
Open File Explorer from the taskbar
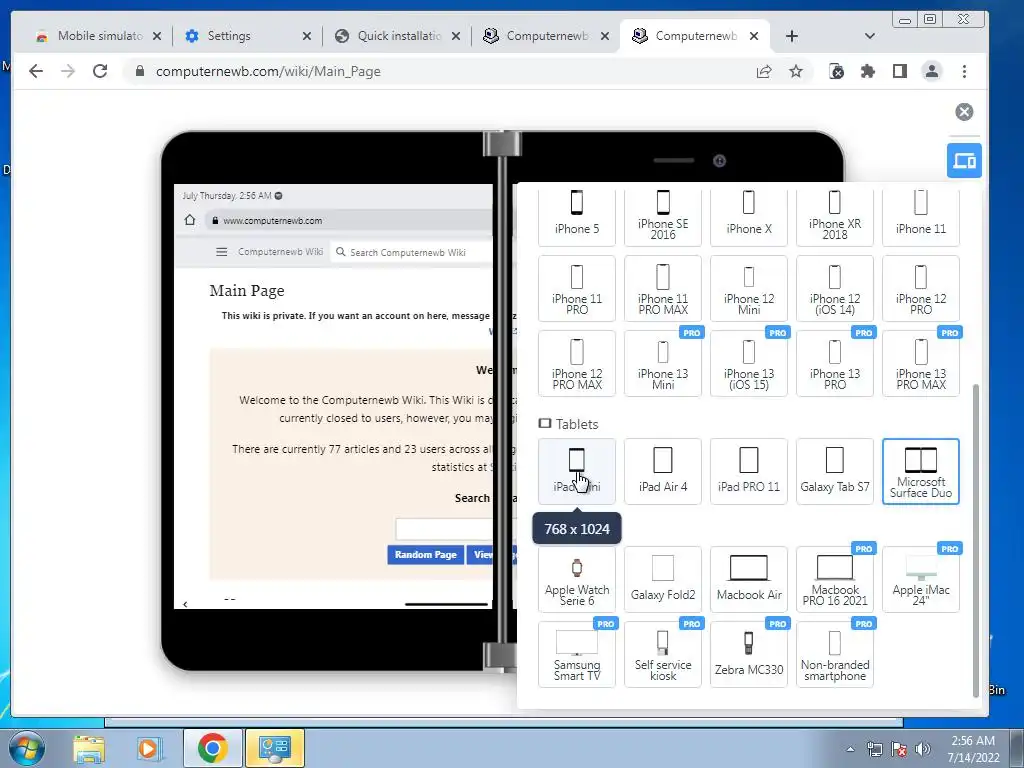click(89, 748)
